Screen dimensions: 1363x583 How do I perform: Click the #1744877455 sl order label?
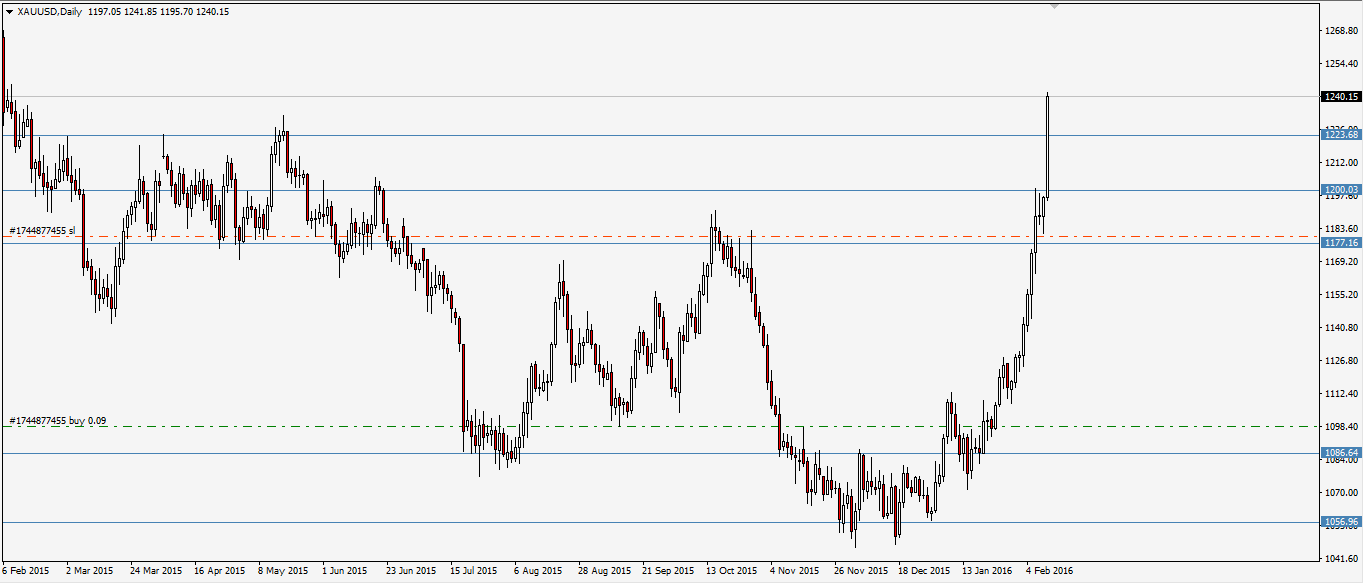click(x=42, y=231)
